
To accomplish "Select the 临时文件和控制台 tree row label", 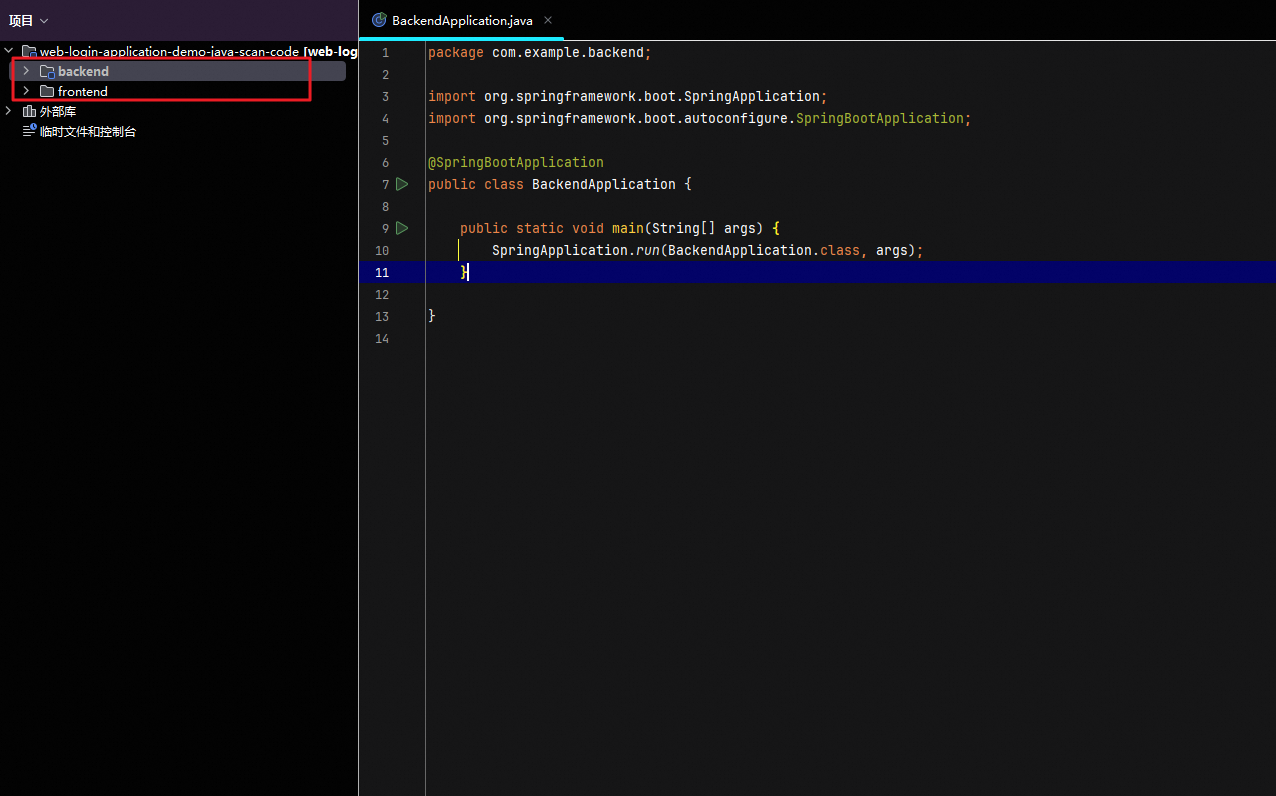I will tap(88, 131).
